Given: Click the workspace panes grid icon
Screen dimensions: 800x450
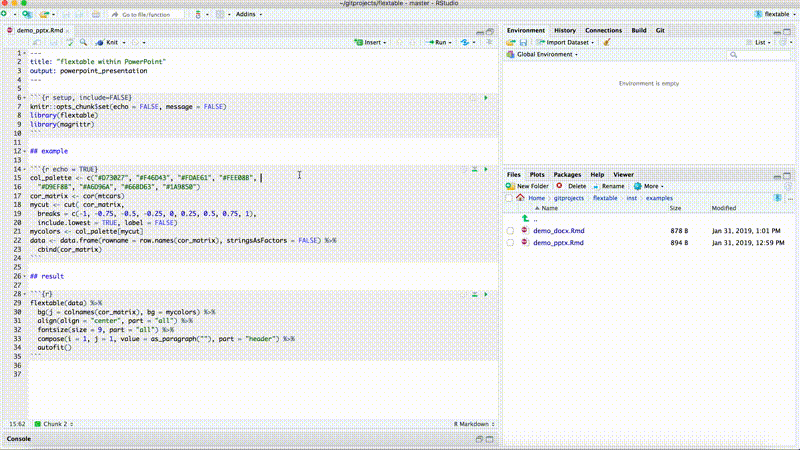Looking at the screenshot, I should point(220,14).
